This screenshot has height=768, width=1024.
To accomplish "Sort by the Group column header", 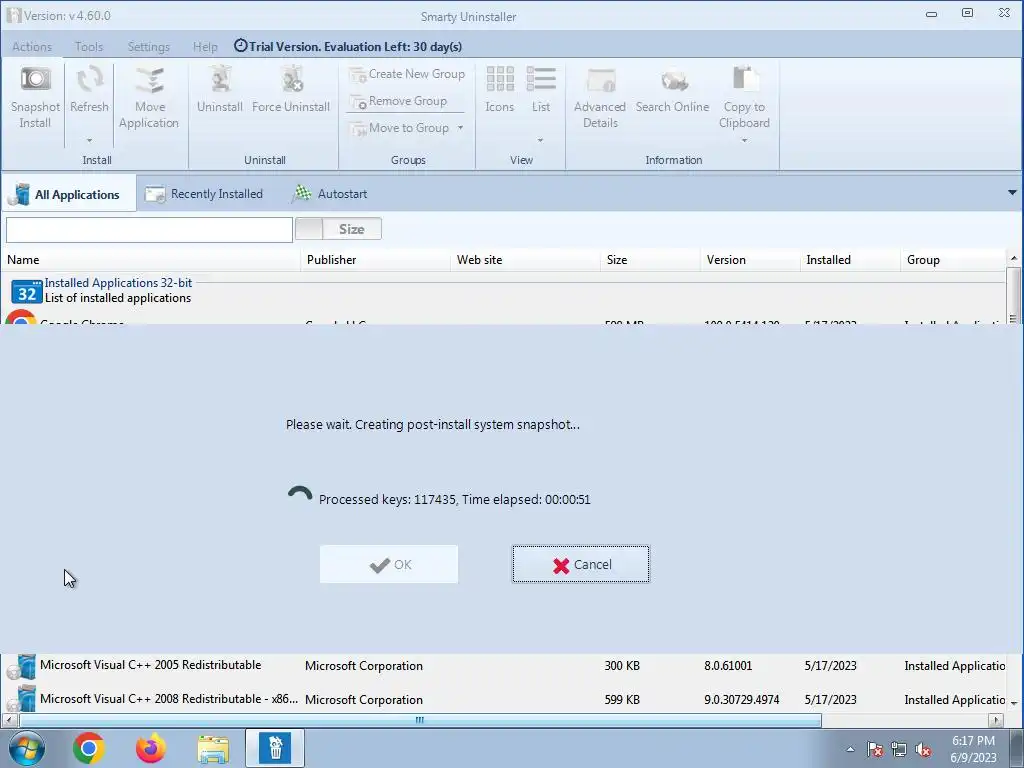I will 953,260.
